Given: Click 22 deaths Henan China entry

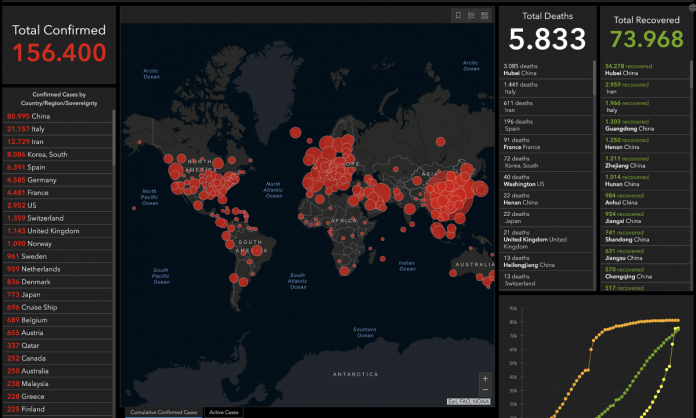Looking at the screenshot, I should click(546, 199).
